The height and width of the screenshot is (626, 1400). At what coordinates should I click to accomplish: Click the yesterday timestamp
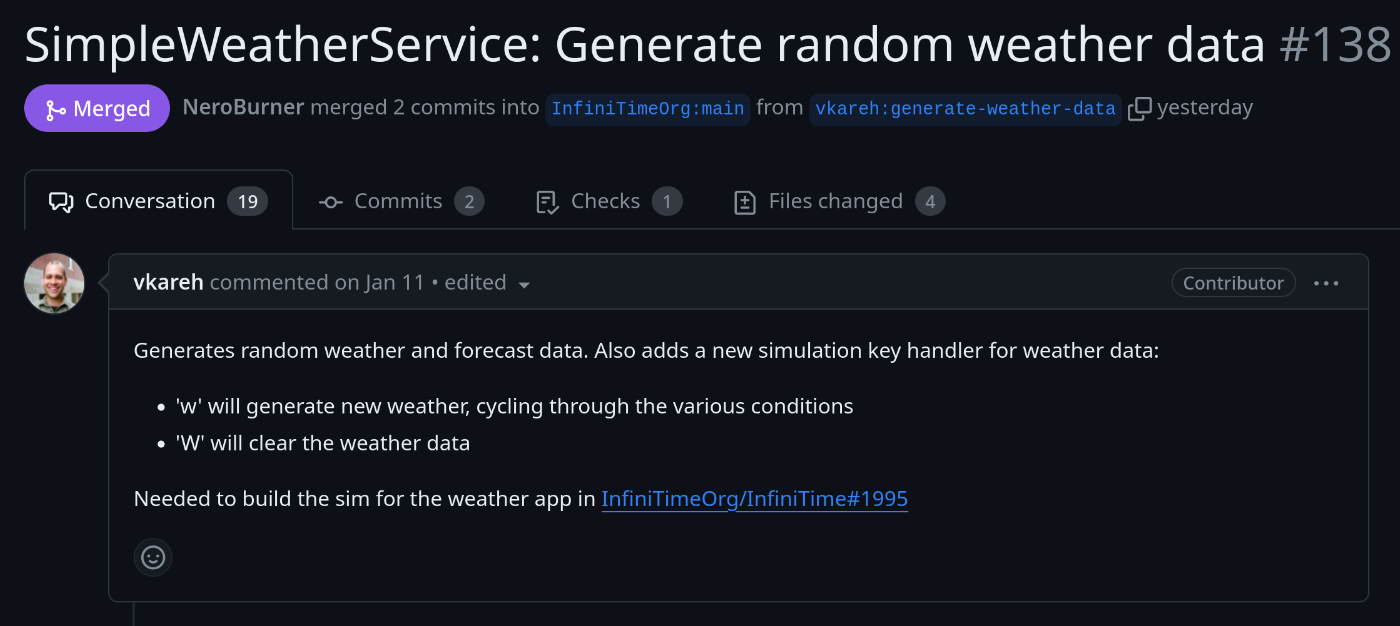[1205, 107]
